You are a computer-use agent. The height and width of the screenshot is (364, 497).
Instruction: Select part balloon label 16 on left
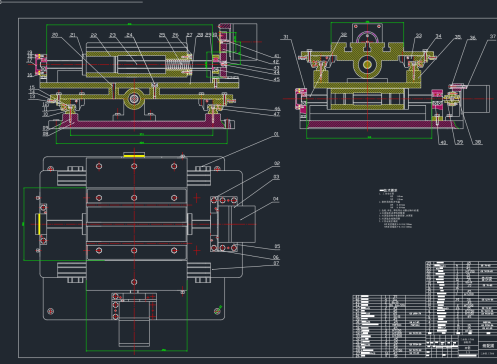click(30, 75)
